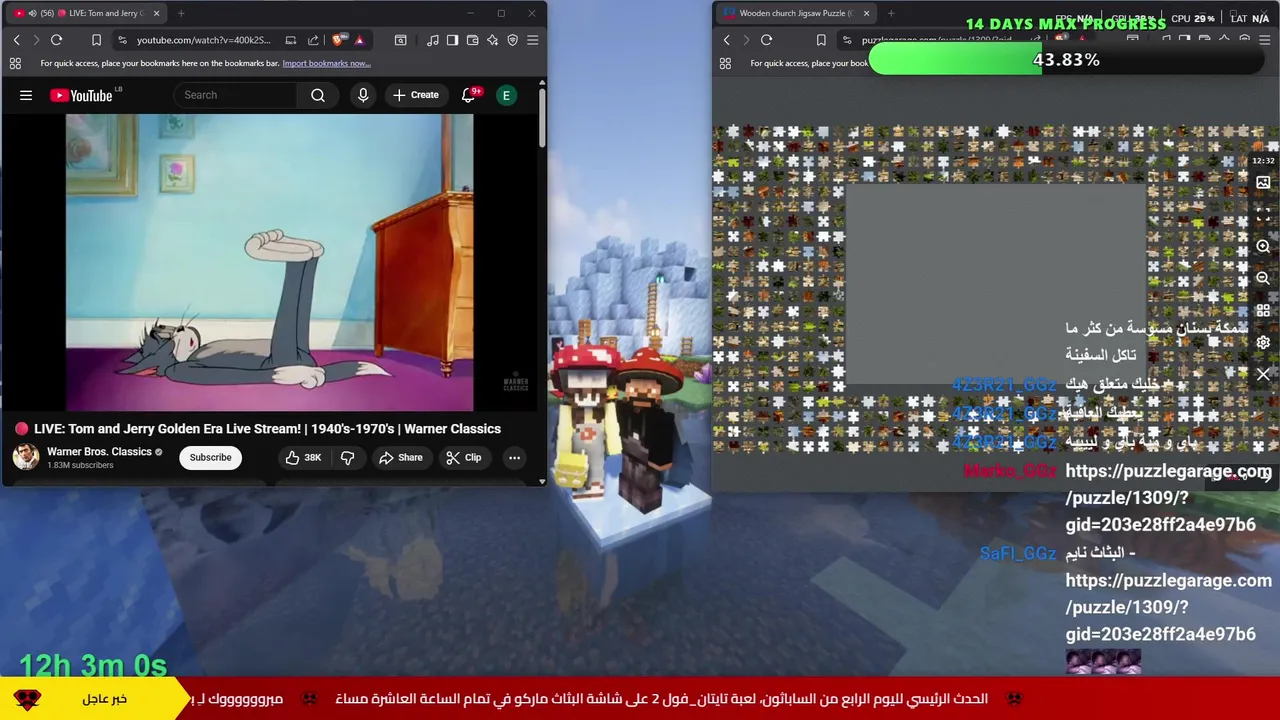Image resolution: width=1280 pixels, height=720 pixels.
Task: Arrange puzzle pieces with grid icon
Action: point(1263,311)
